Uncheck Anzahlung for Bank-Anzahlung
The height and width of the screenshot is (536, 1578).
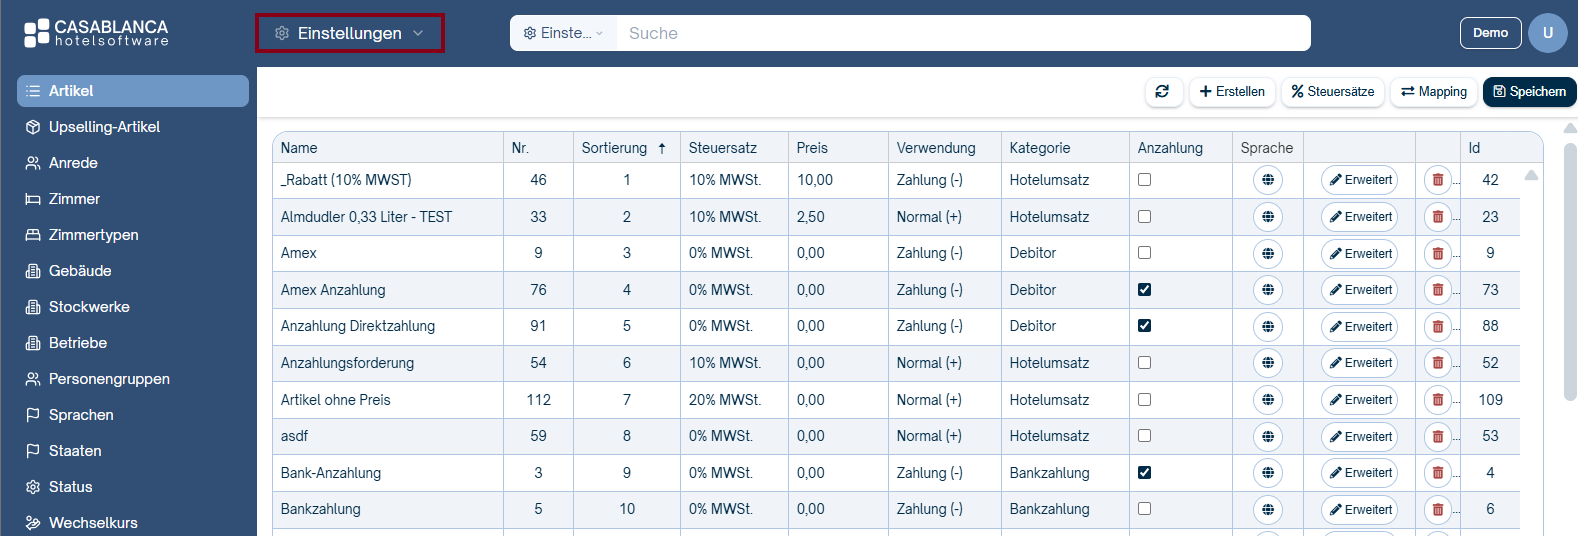pos(1144,473)
